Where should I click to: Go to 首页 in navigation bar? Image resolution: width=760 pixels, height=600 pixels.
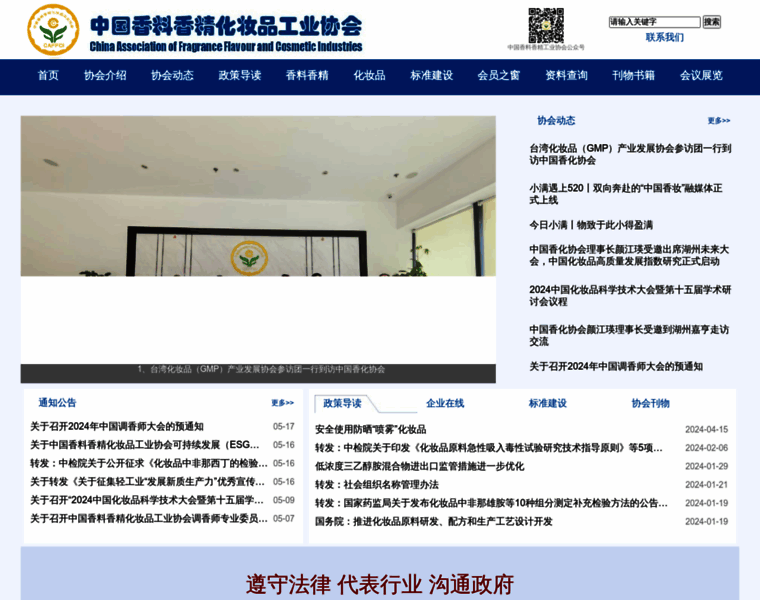tap(48, 75)
